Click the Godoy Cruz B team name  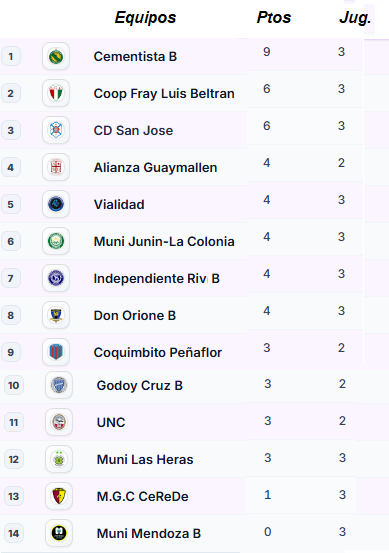[140, 385]
